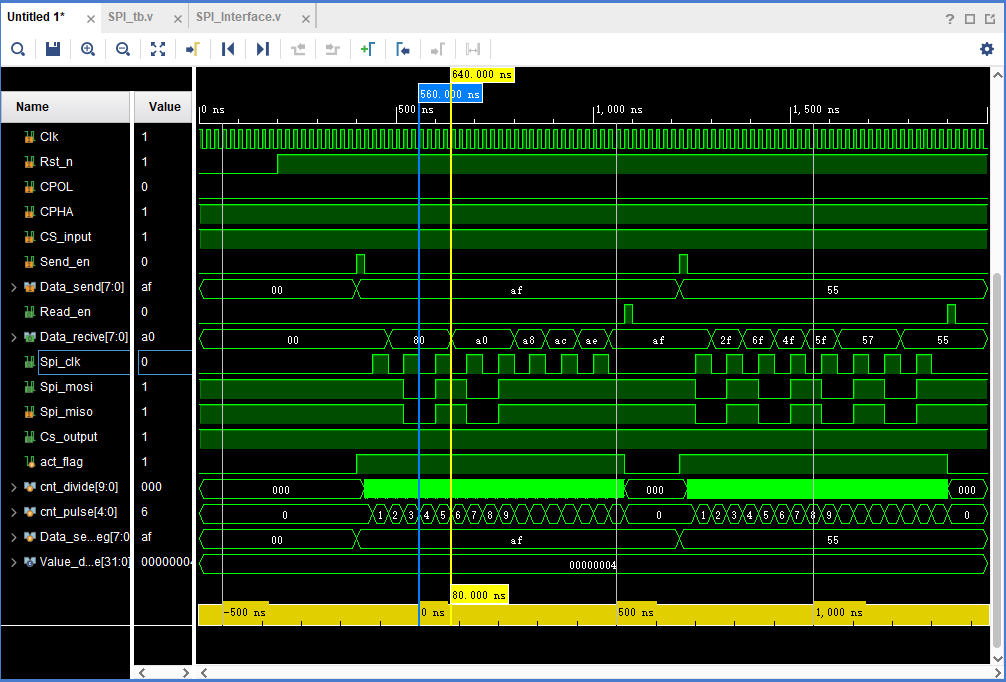Expand the Value_d...e[31:0] bus

tap(13, 562)
